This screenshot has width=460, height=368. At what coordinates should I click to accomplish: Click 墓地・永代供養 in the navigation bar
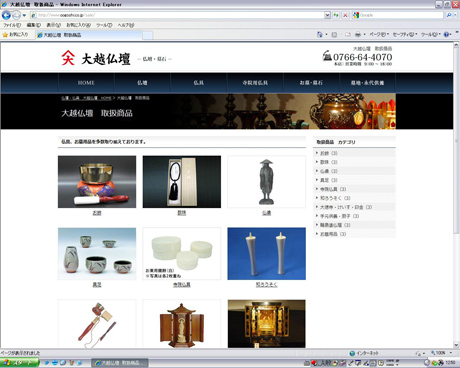click(367, 83)
